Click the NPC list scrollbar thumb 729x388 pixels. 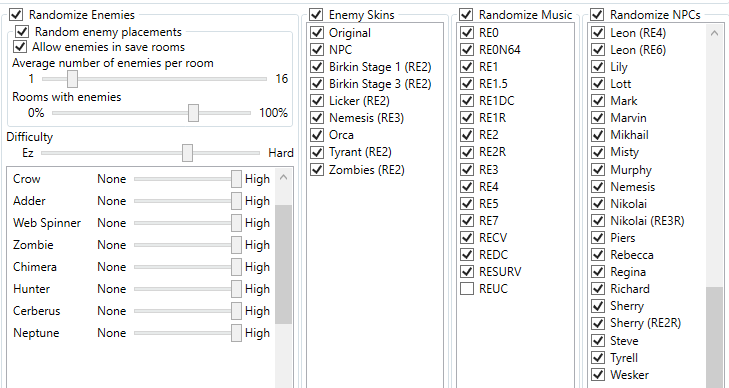click(715, 337)
